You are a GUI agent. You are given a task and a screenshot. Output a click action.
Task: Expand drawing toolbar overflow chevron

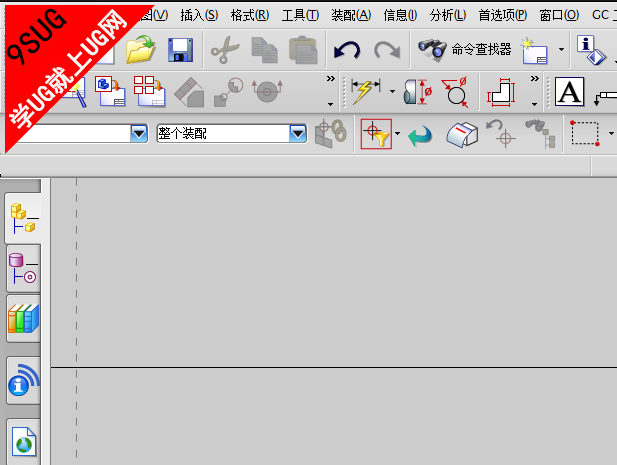(331, 79)
